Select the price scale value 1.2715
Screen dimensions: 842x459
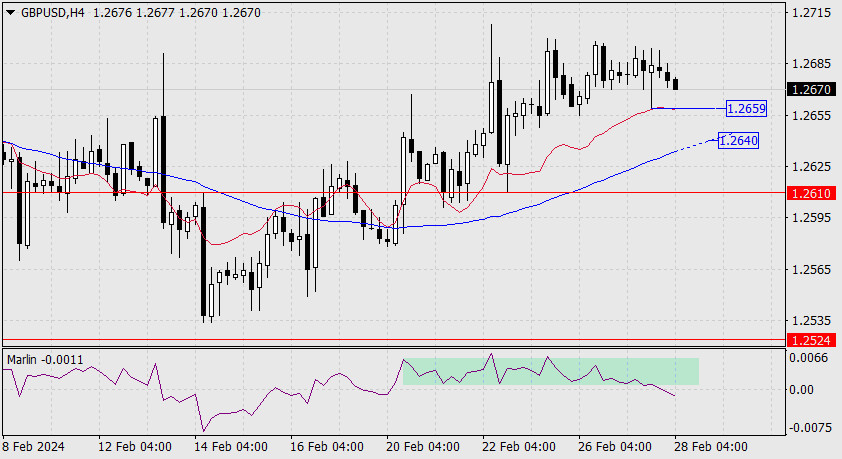[811, 13]
